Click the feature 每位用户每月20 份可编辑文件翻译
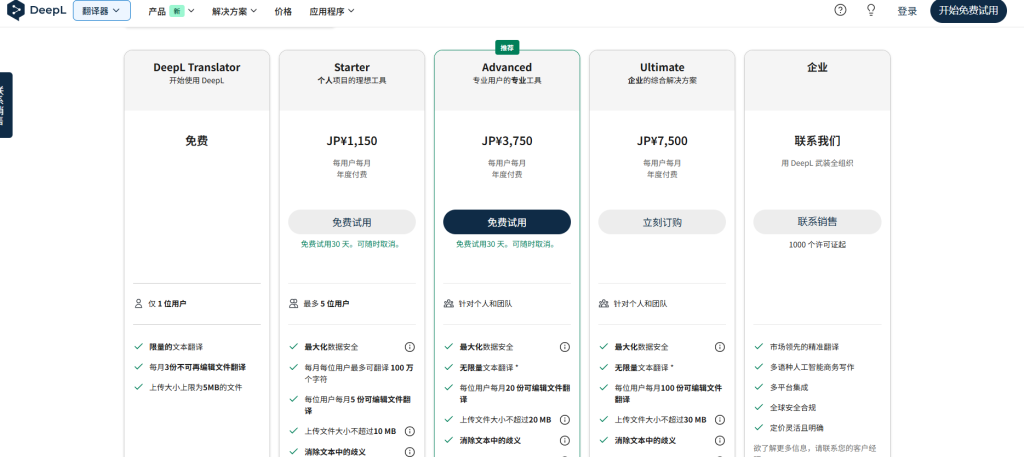The image size is (1024, 457). (515, 393)
